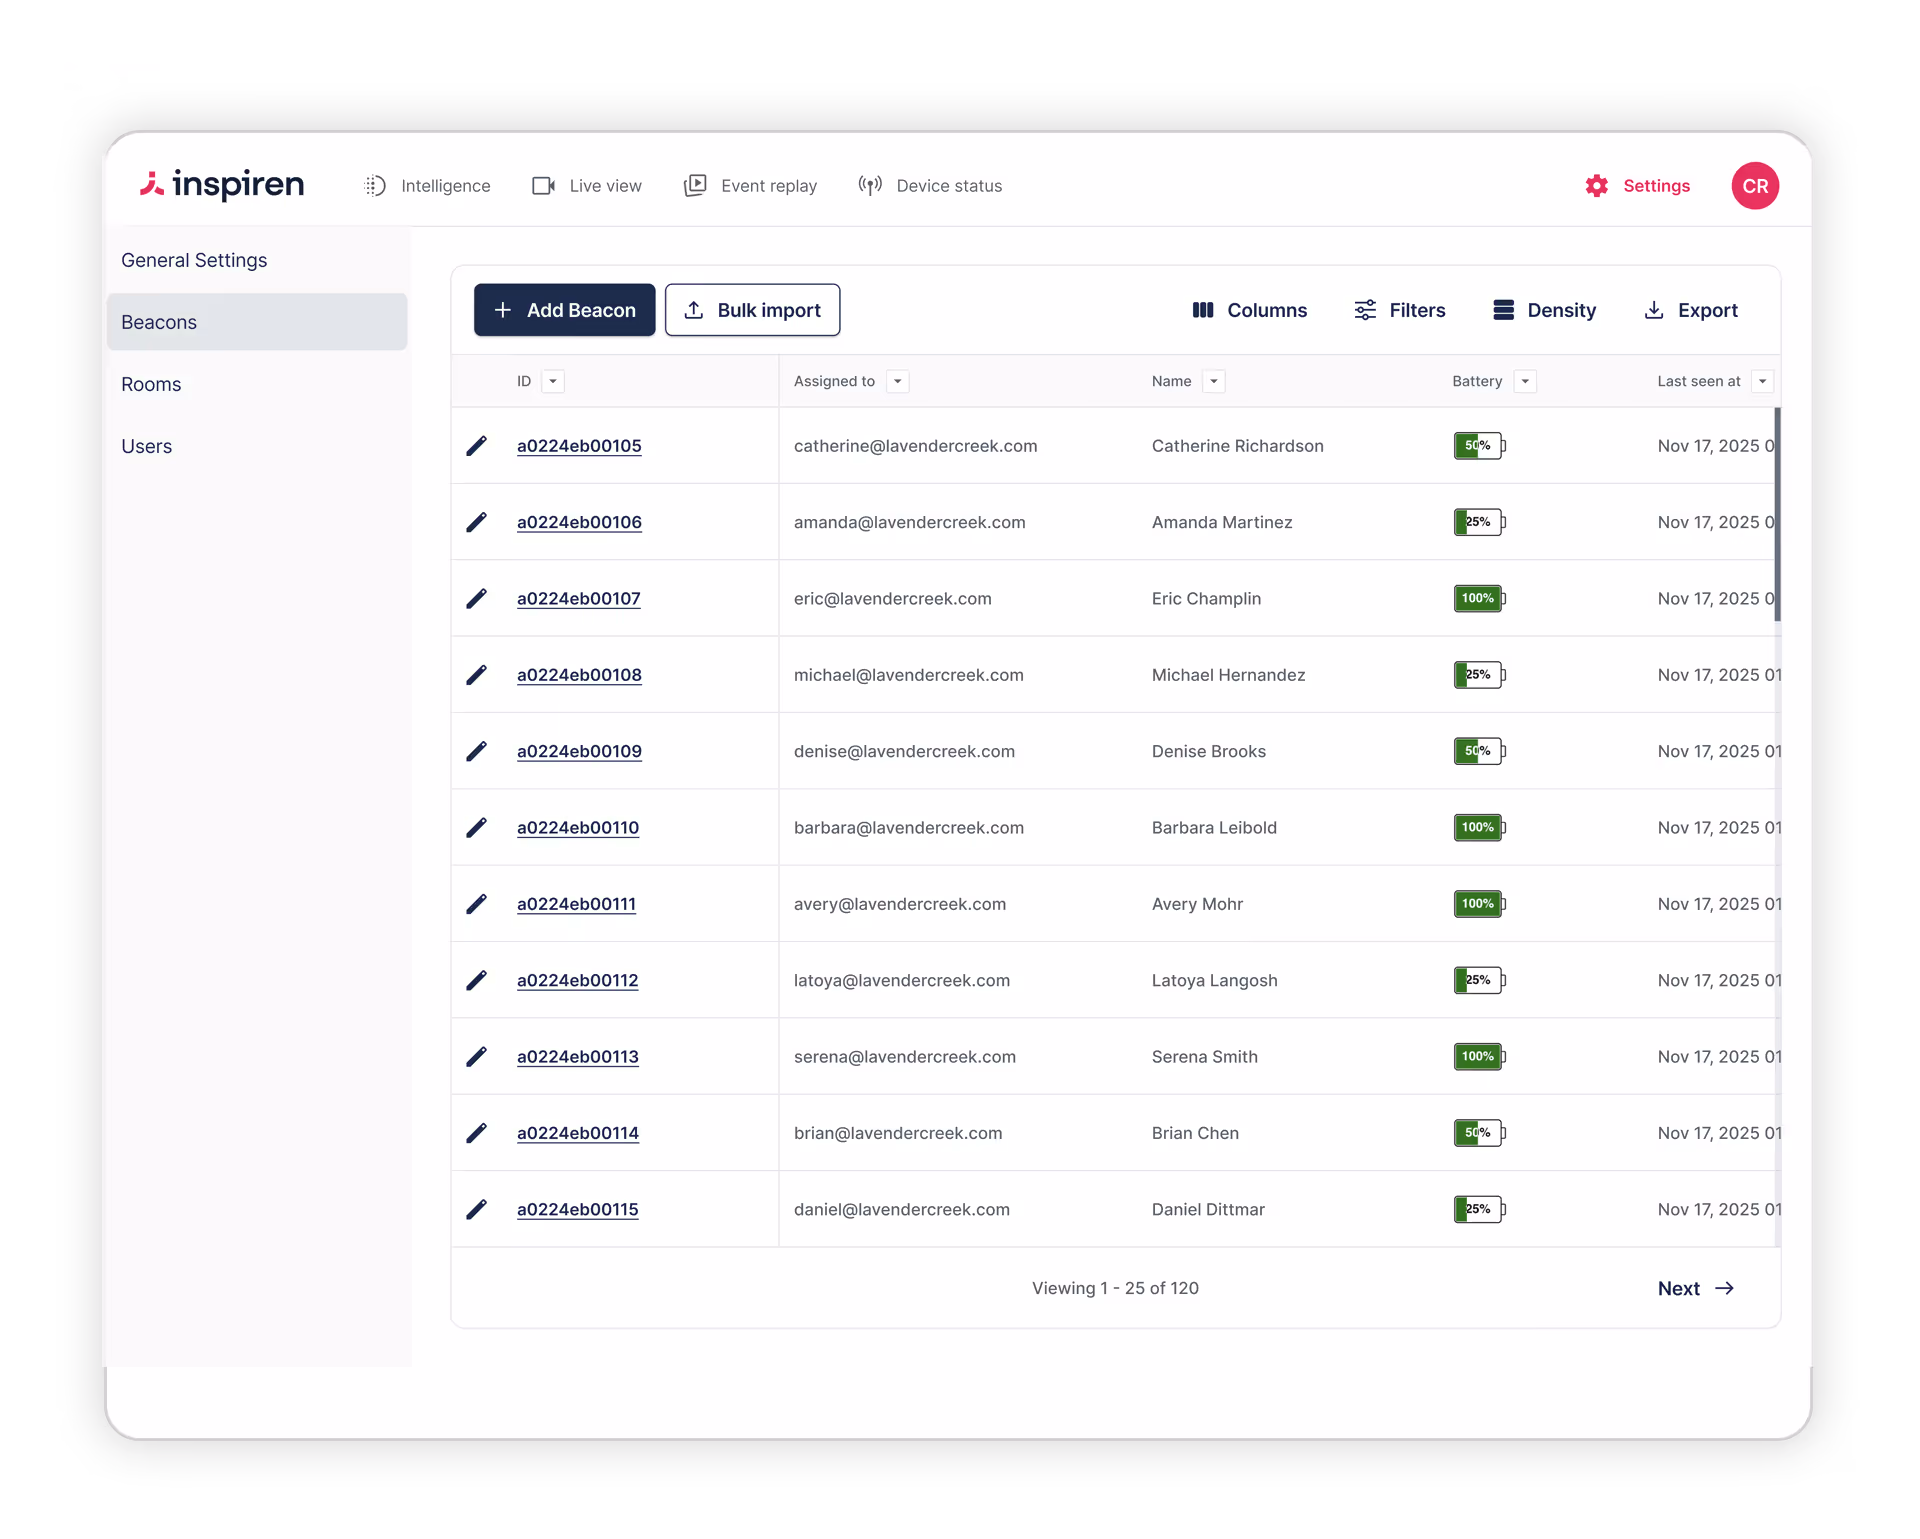Click Catherine Richardson's 50% battery indicator
The height and width of the screenshot is (1539, 1920).
pyautogui.click(x=1479, y=446)
